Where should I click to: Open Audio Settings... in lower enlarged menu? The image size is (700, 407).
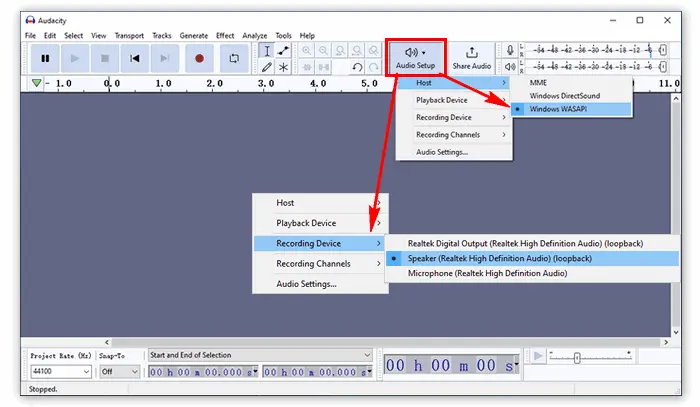click(x=321, y=284)
